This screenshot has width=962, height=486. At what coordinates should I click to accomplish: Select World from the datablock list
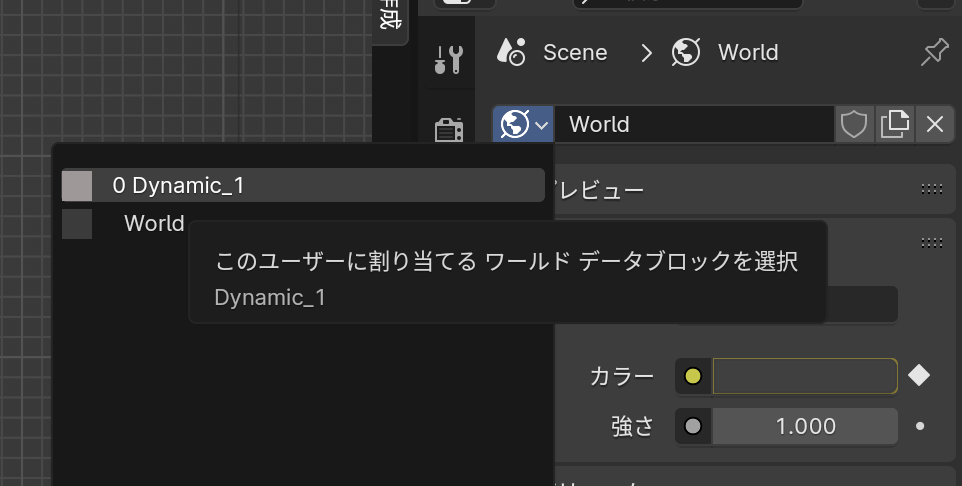(x=153, y=223)
